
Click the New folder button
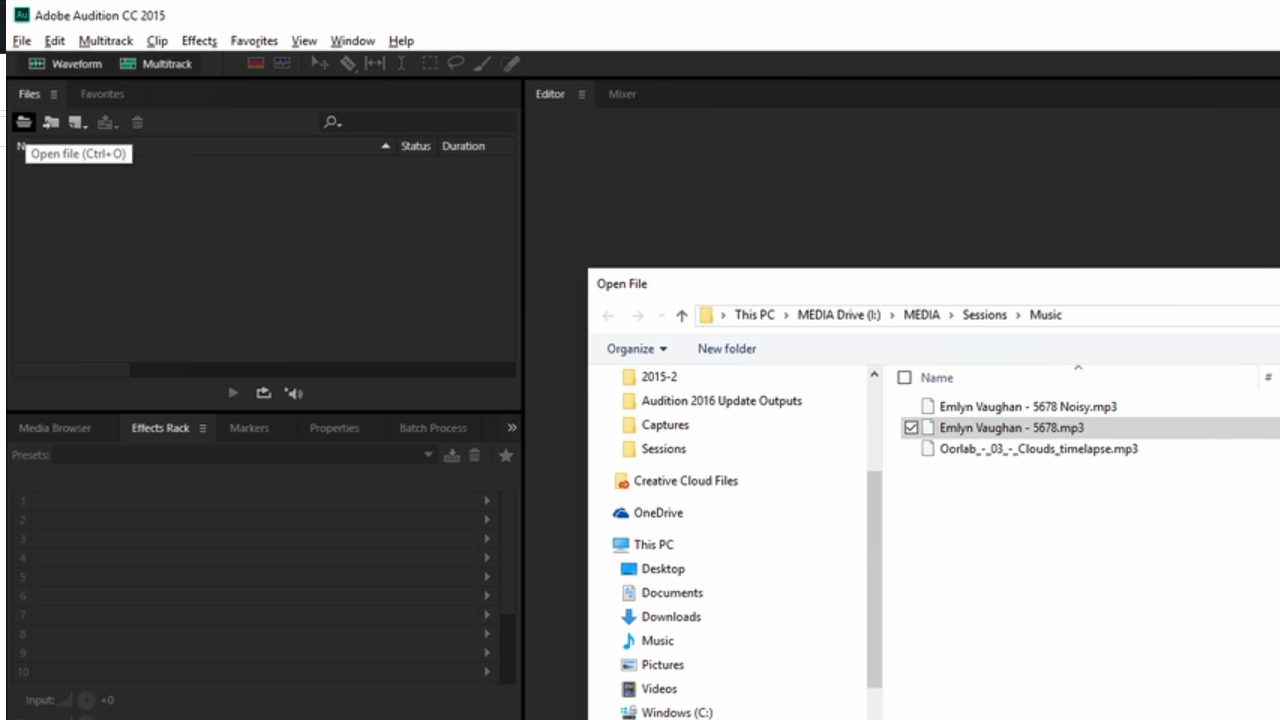tap(727, 348)
